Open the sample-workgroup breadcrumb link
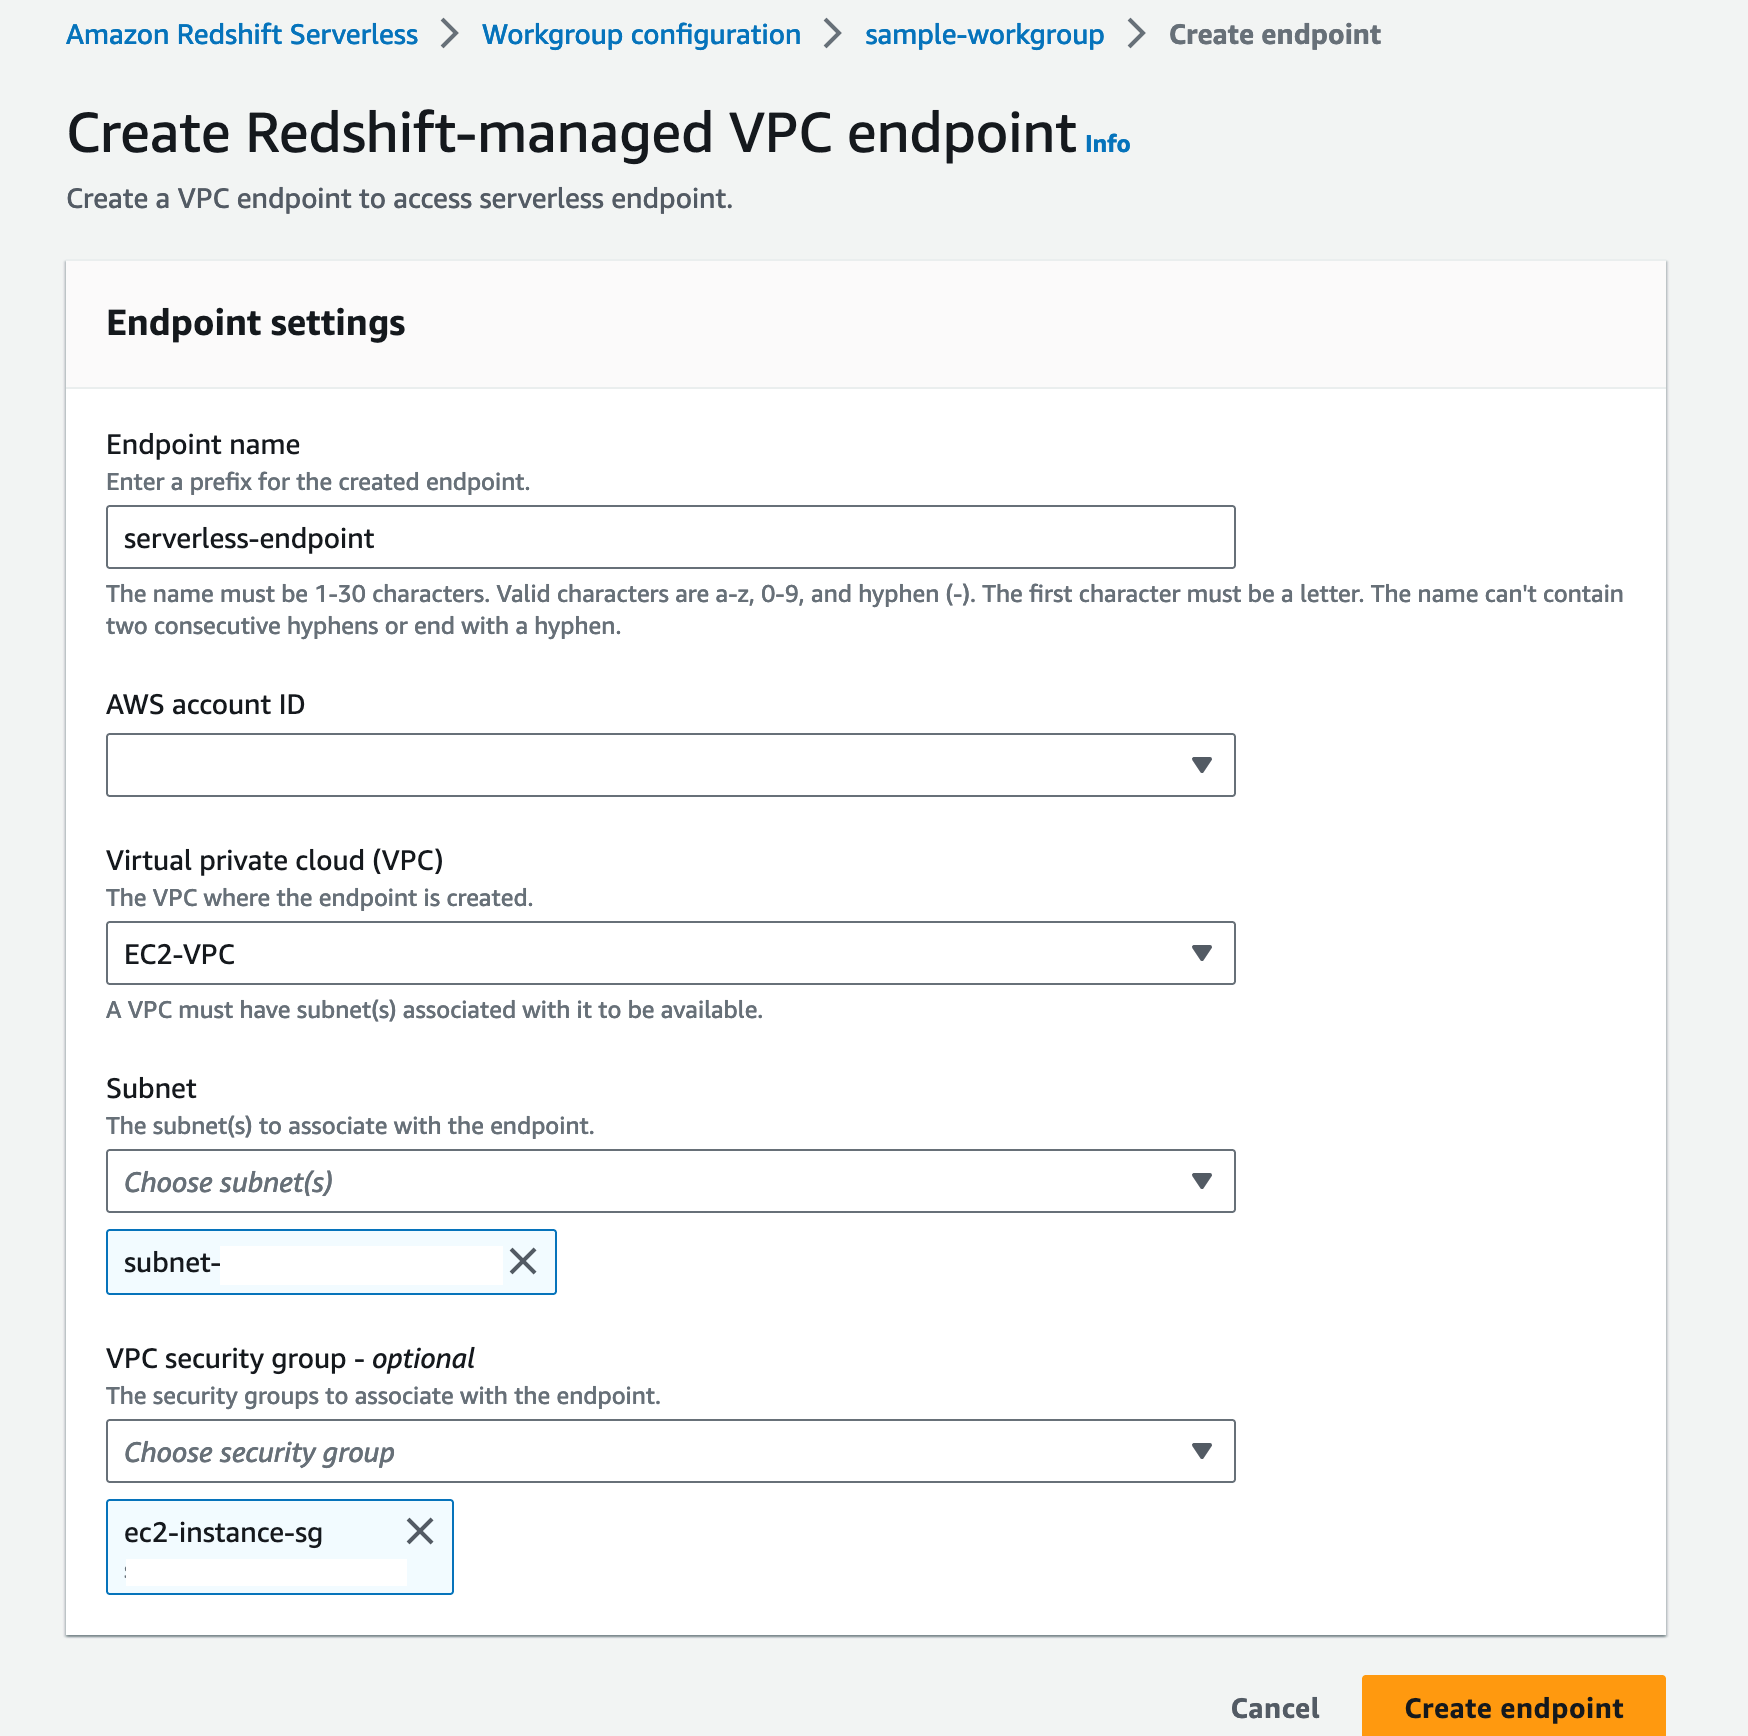This screenshot has width=1748, height=1736. 984,34
